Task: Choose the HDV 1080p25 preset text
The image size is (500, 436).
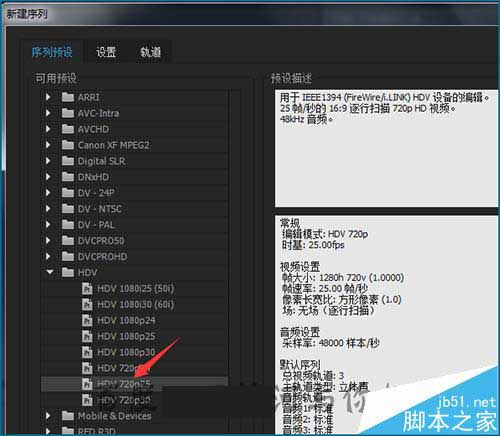Action: [126, 336]
